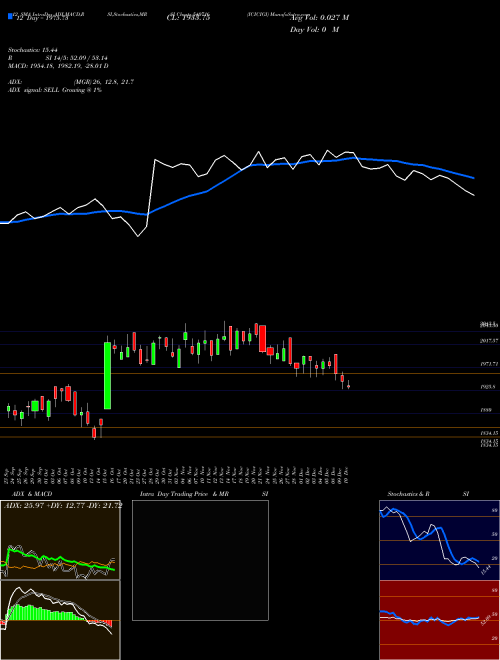
Task: Click the blue 12-day SMA legend square
Action: [10, 16]
